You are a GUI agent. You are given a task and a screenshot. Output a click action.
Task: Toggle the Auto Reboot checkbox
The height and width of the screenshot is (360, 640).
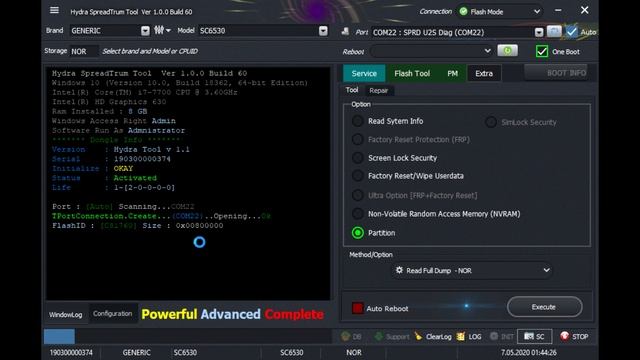[x=358, y=308]
